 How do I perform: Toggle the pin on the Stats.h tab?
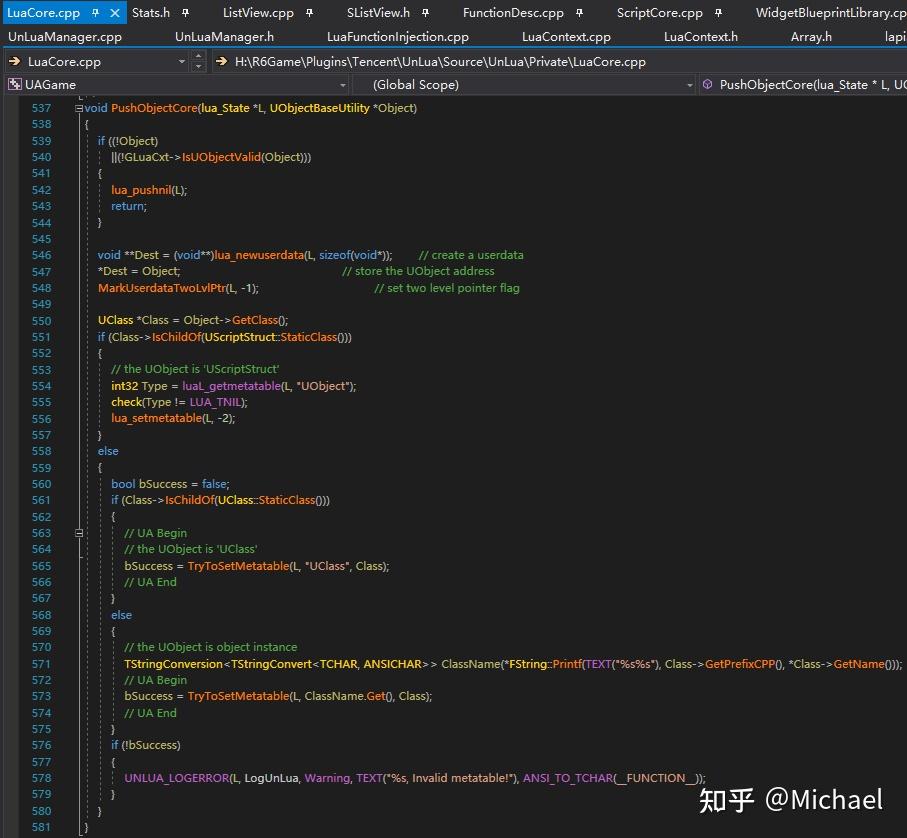pyautogui.click(x=185, y=13)
